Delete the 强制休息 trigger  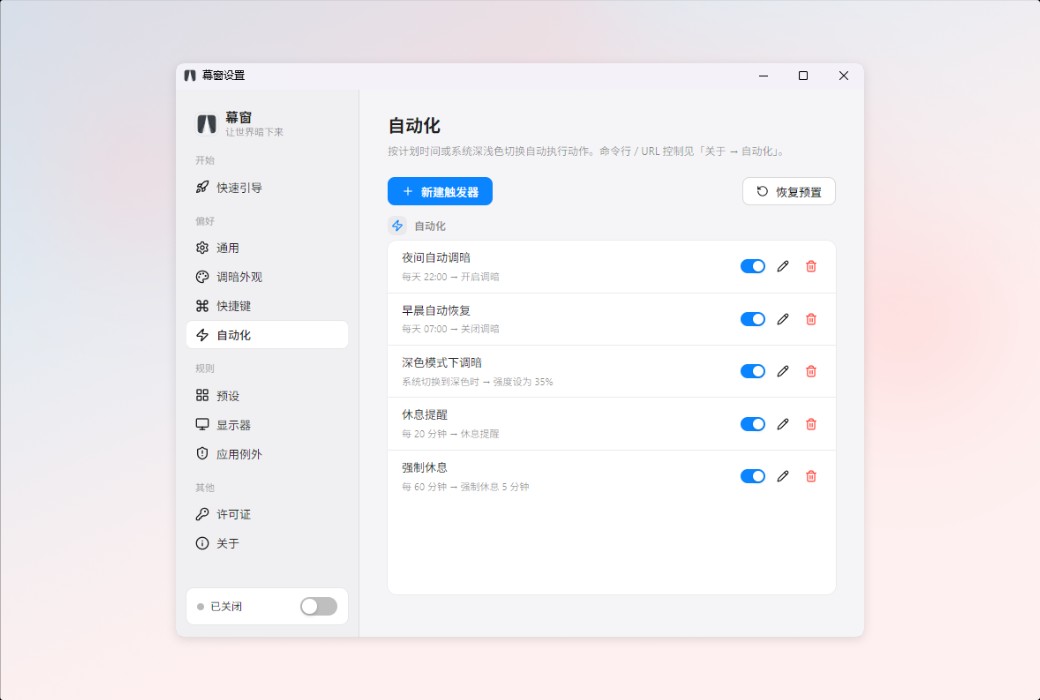pos(811,476)
